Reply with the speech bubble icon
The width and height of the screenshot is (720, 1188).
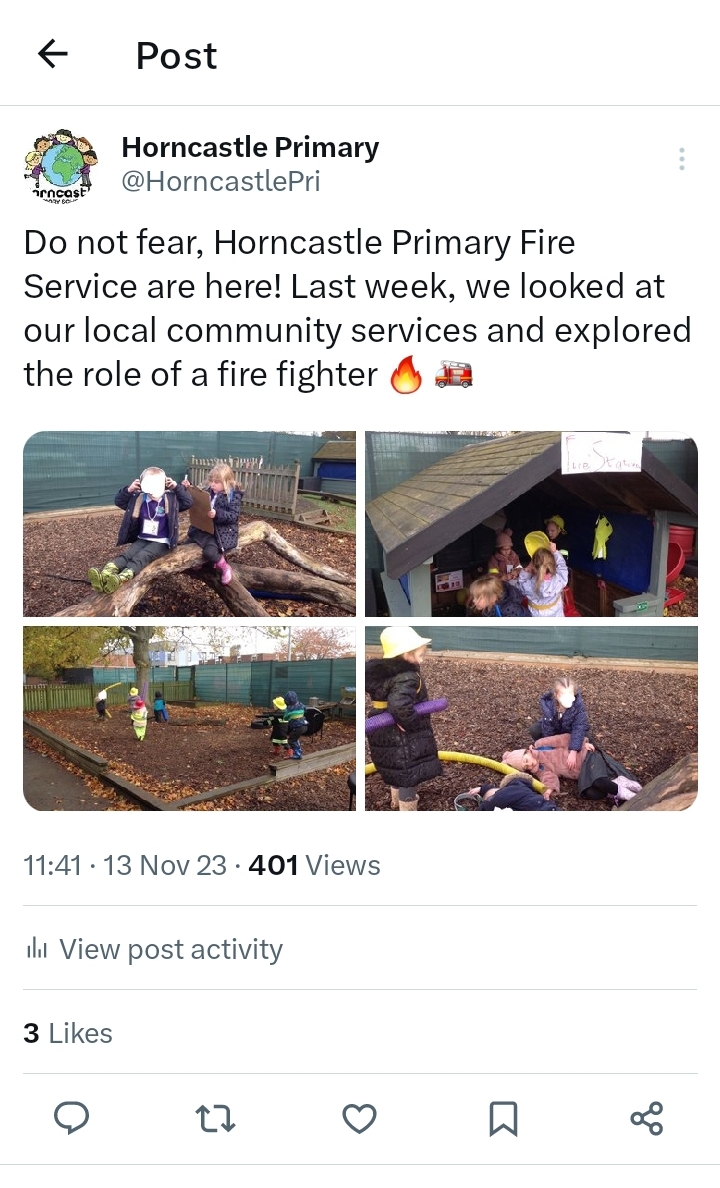click(72, 1118)
